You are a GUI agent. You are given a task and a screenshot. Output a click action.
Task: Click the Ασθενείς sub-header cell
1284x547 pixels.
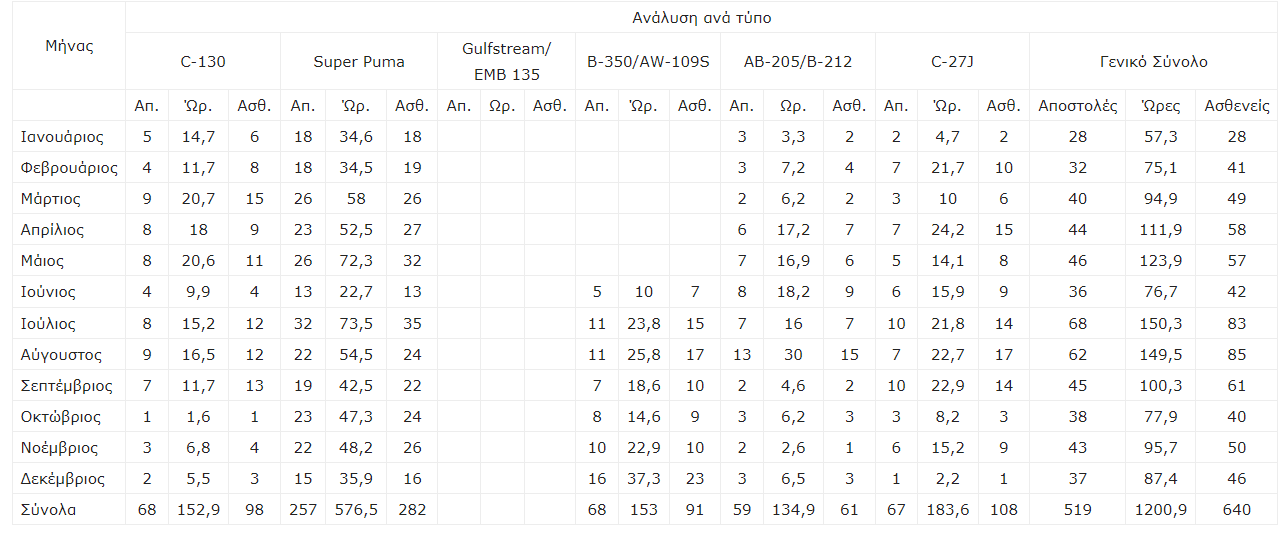pyautogui.click(x=1237, y=105)
